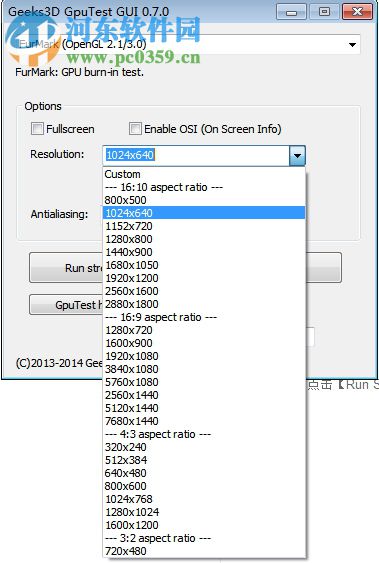This screenshot has height=563, width=379.
Task: Choose 3840x1080 resolution
Action: click(204, 369)
